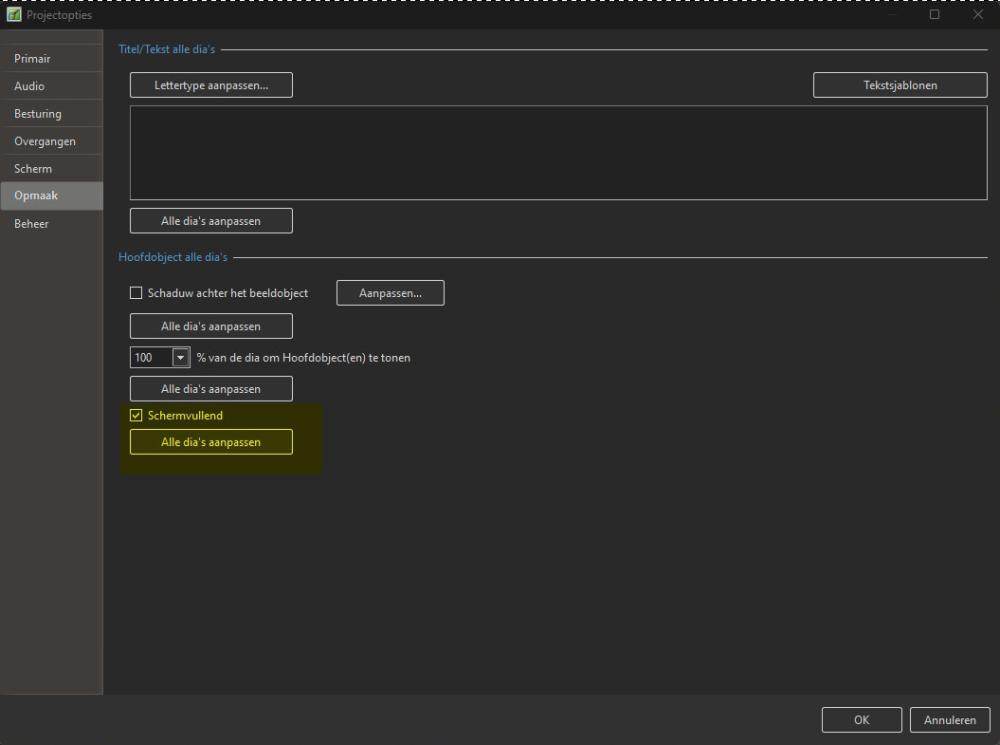Switch to the Audio tab
Viewport: 1000px width, 745px height.
(51, 86)
